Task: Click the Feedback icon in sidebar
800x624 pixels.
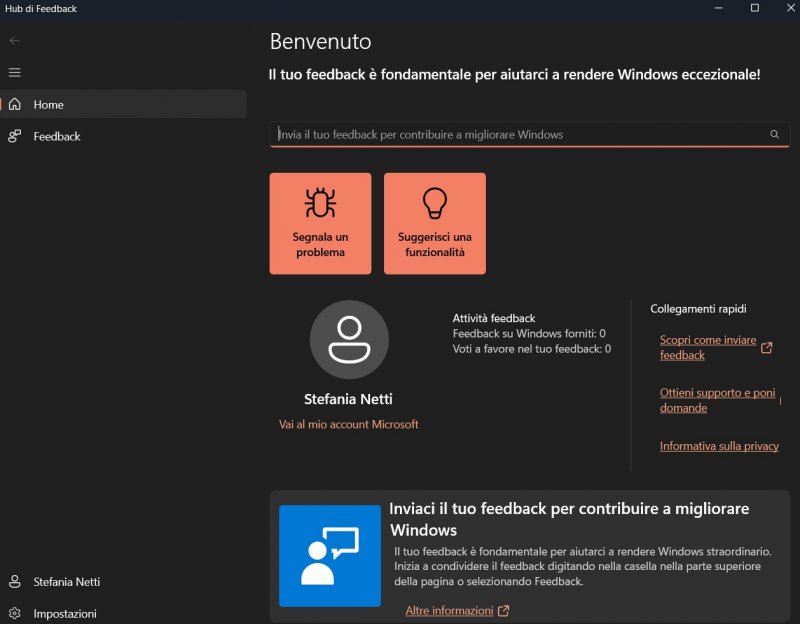Action: (x=15, y=136)
